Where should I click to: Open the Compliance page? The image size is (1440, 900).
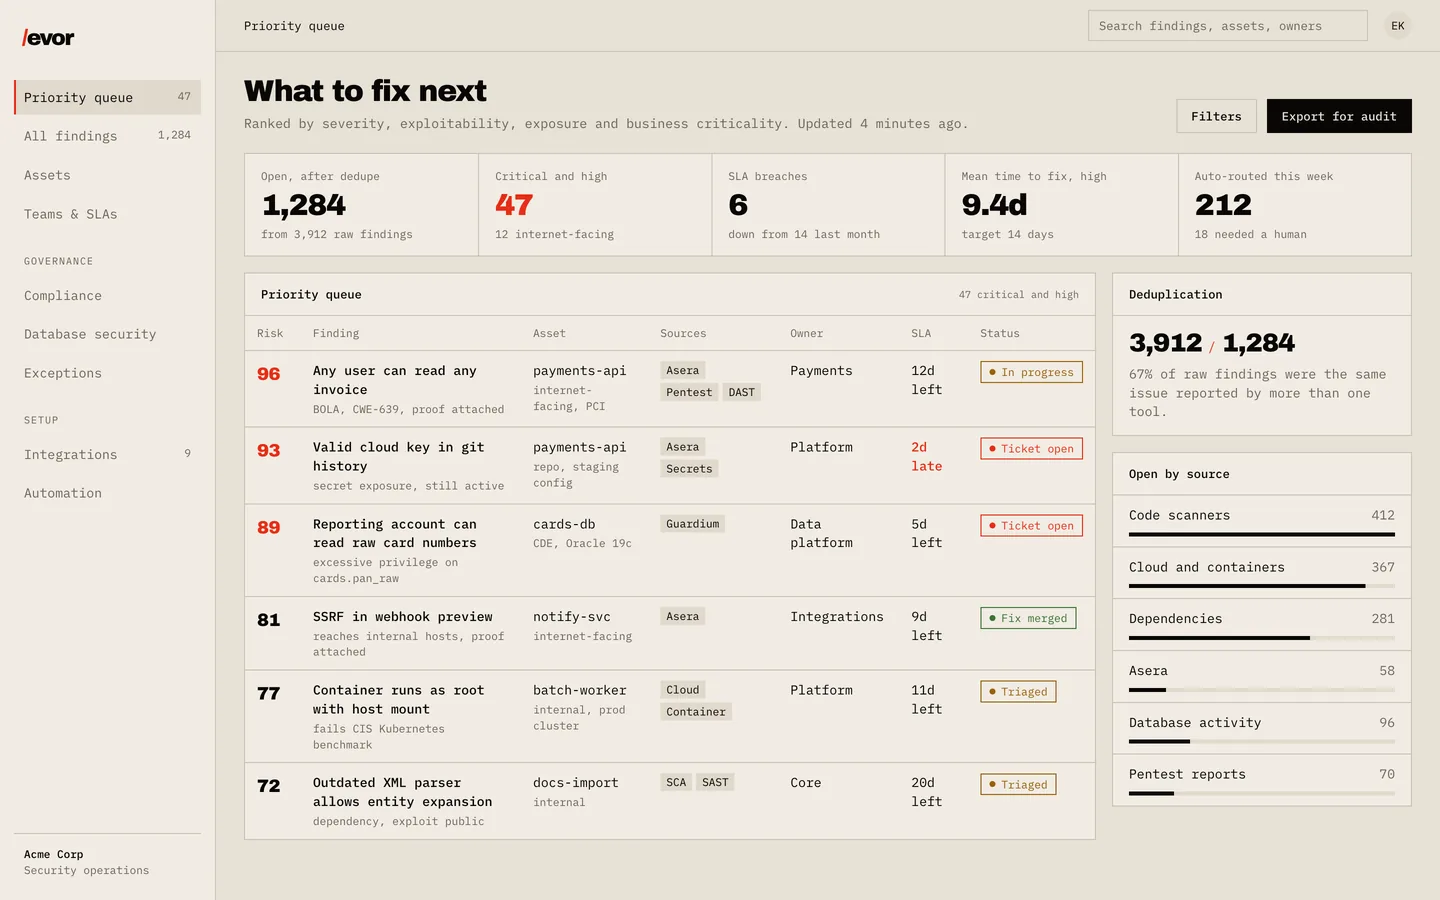[107, 296]
